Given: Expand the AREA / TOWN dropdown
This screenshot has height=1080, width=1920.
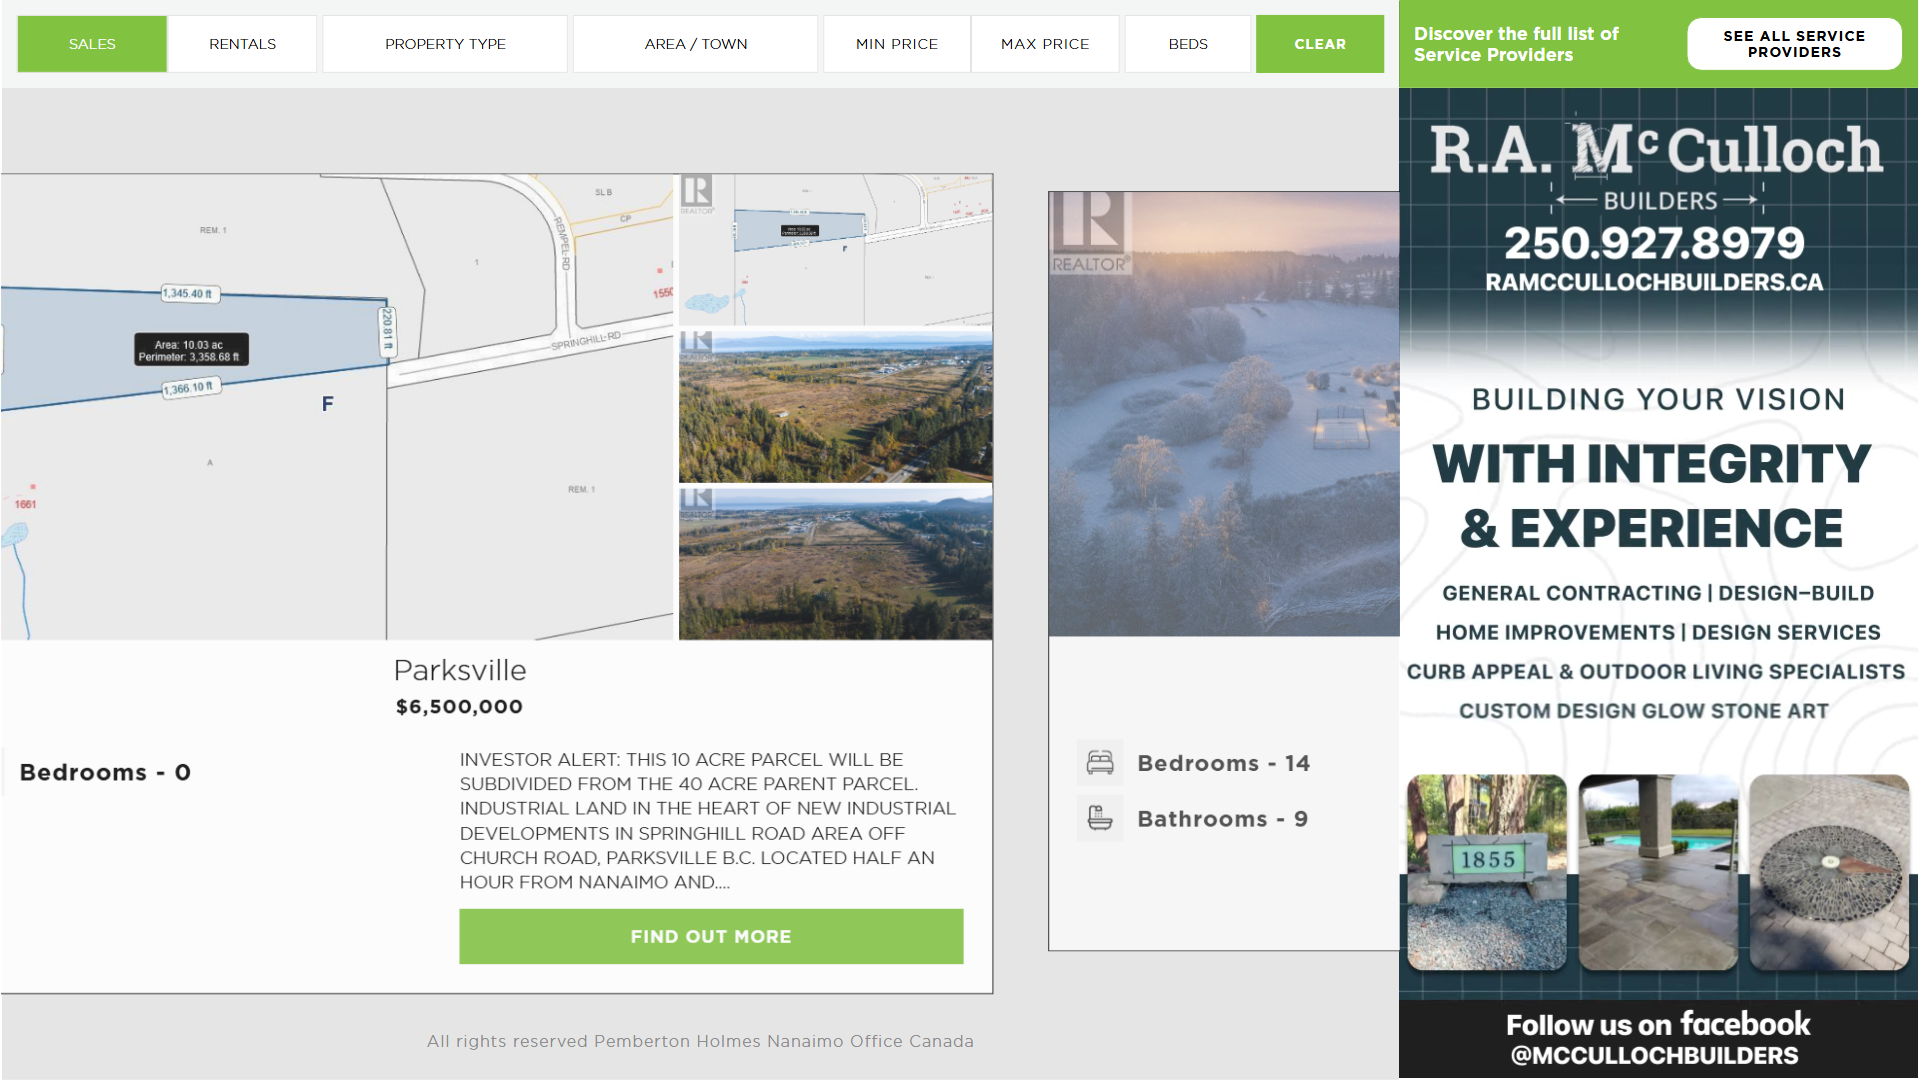Looking at the screenshot, I should click(696, 44).
